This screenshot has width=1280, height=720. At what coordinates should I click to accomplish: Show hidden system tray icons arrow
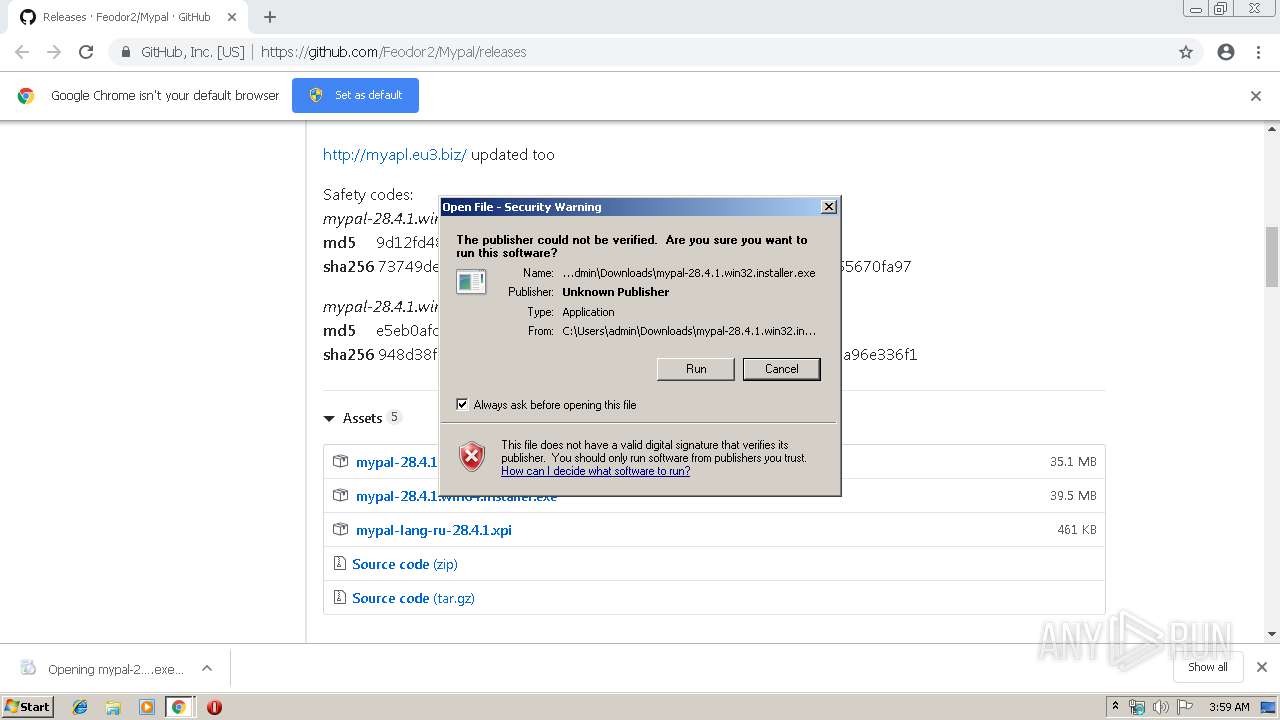[x=1115, y=707]
